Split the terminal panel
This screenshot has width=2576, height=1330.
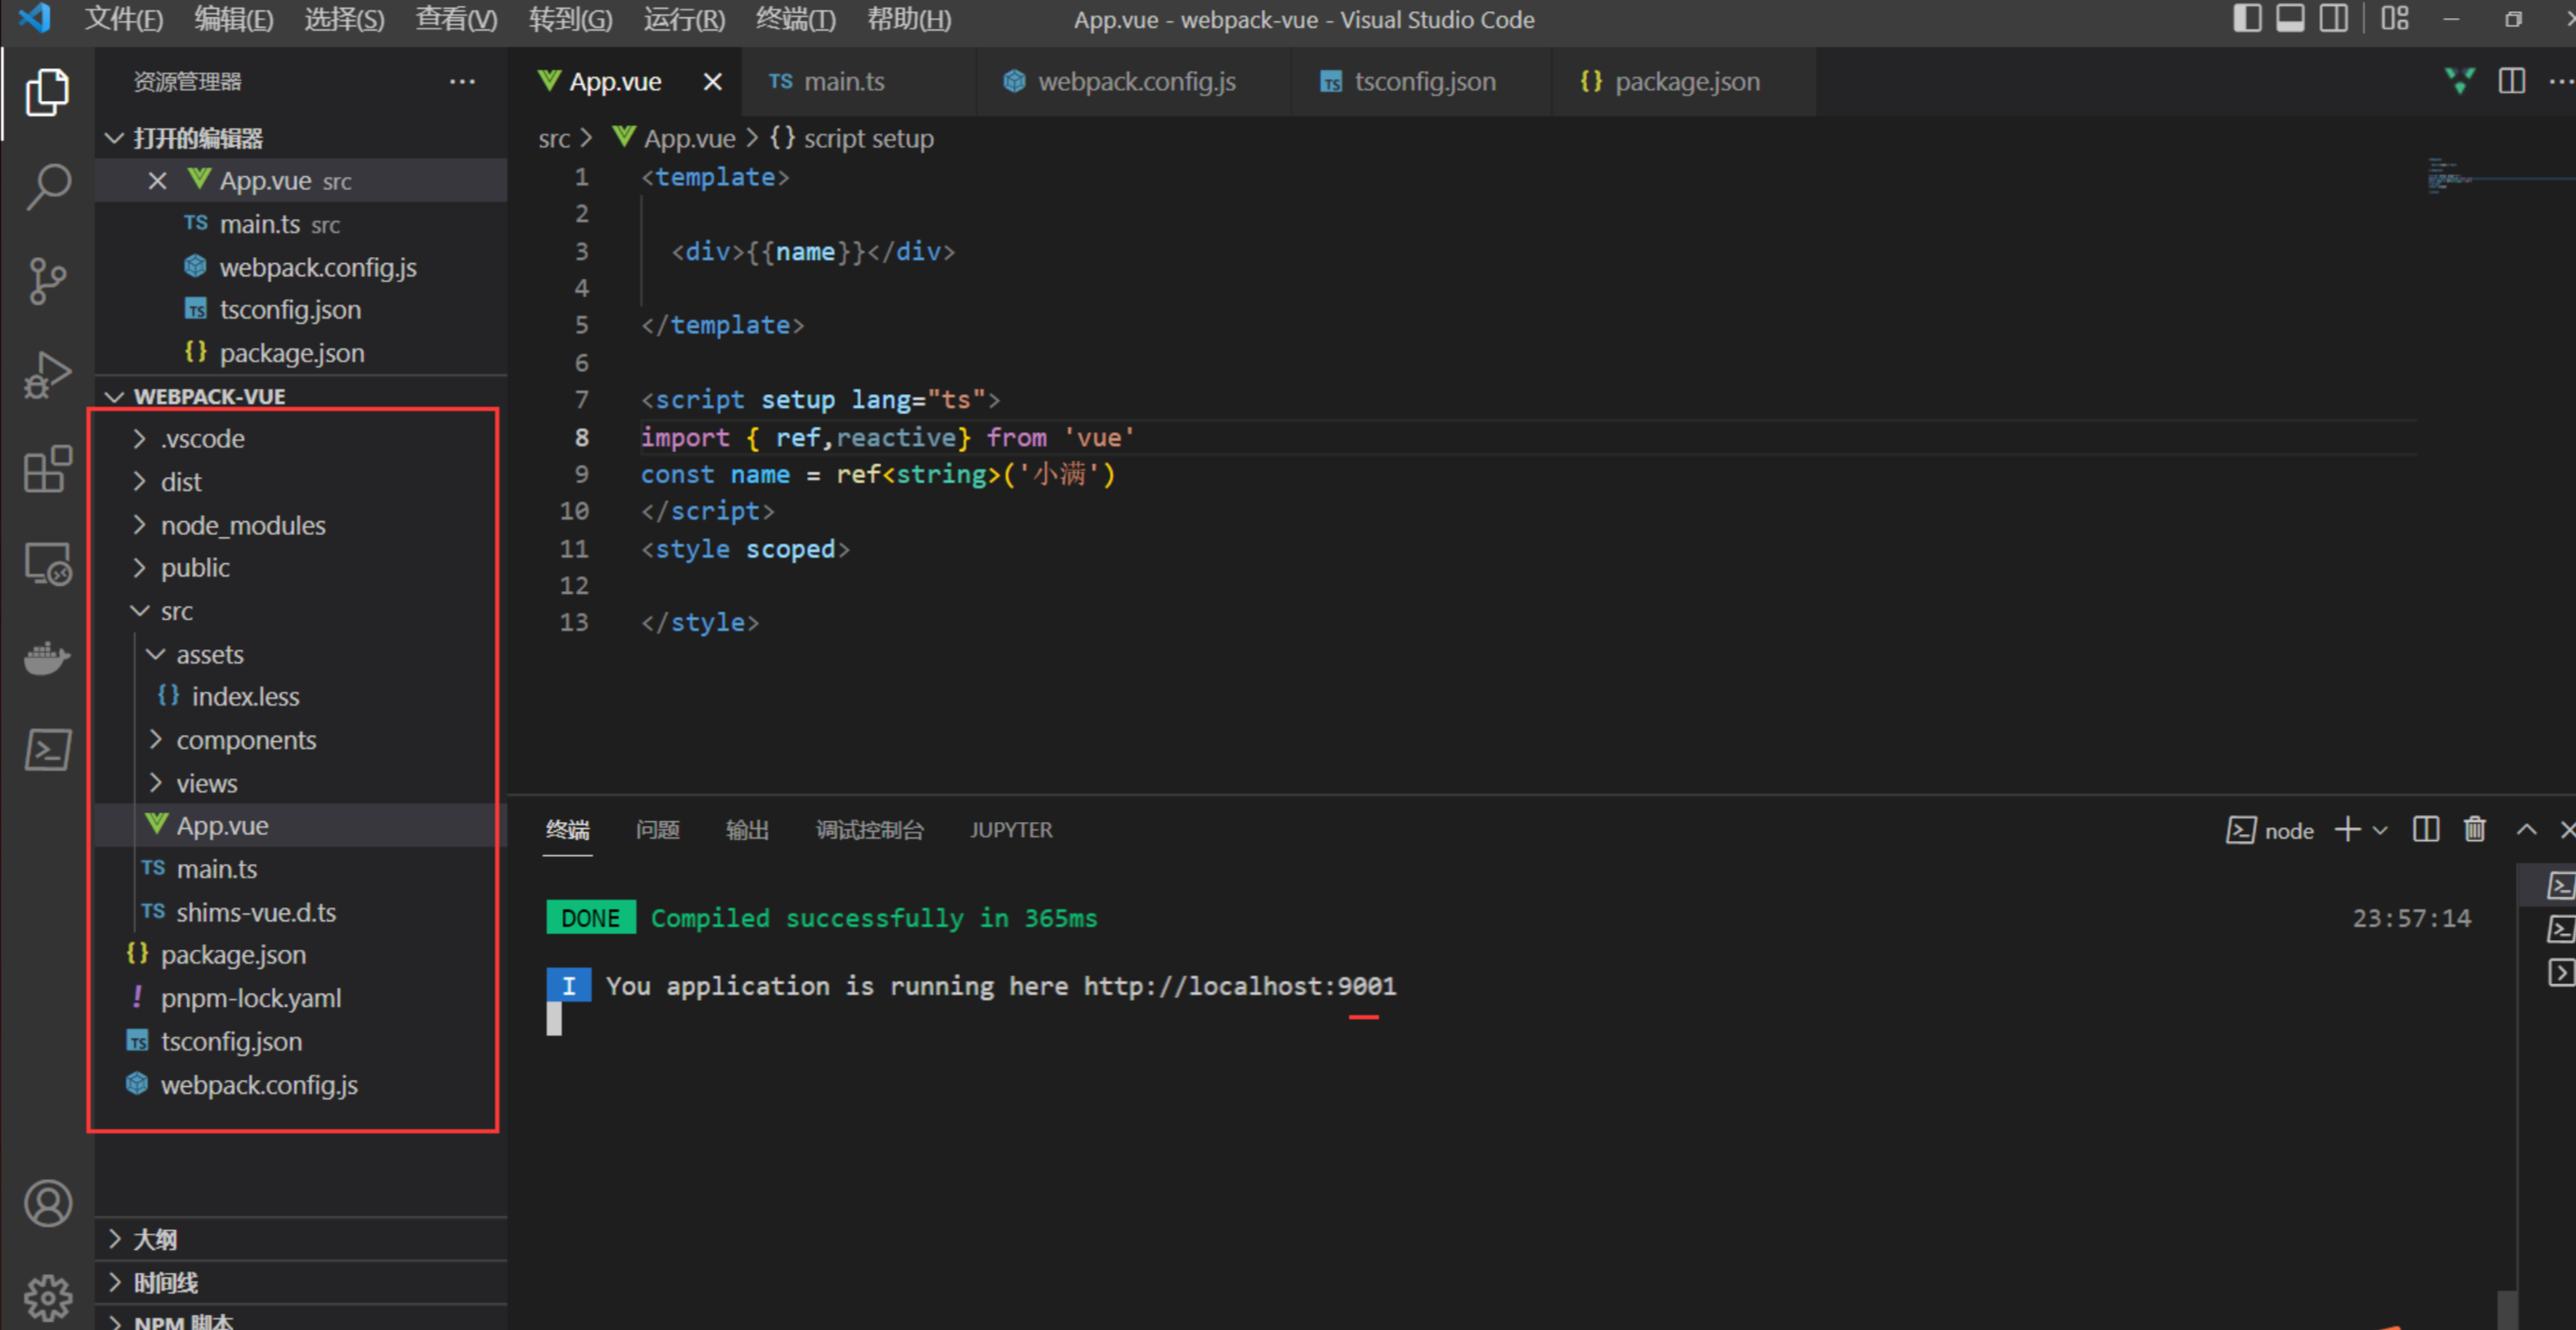coord(2426,830)
